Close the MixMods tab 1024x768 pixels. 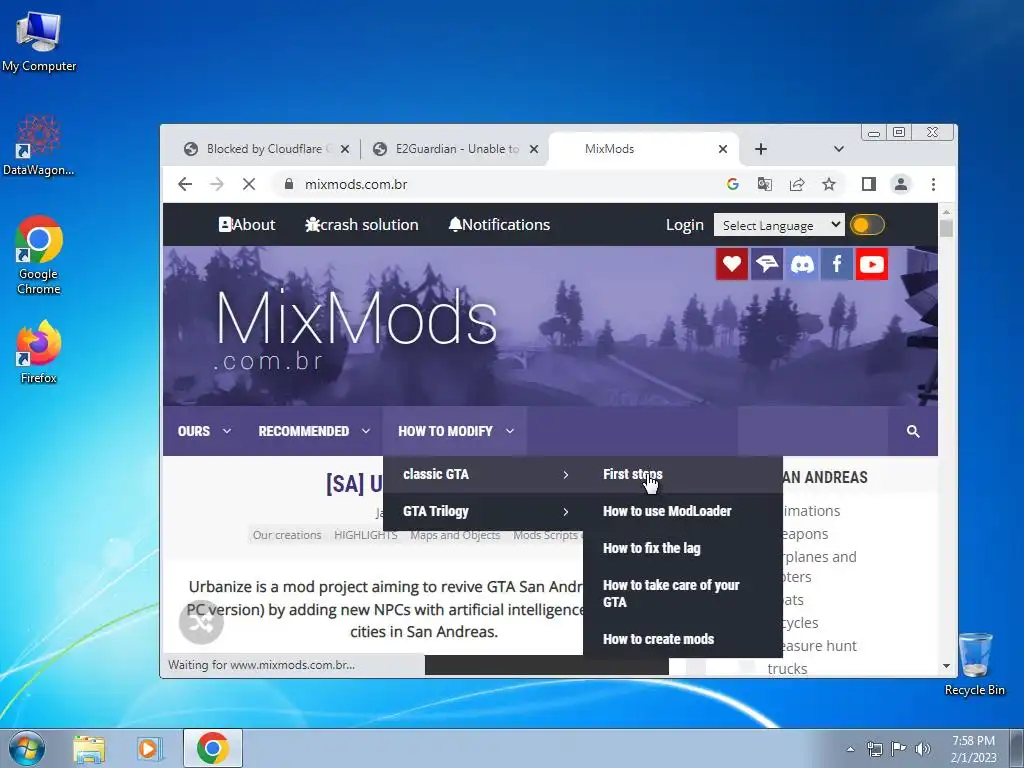(x=723, y=149)
